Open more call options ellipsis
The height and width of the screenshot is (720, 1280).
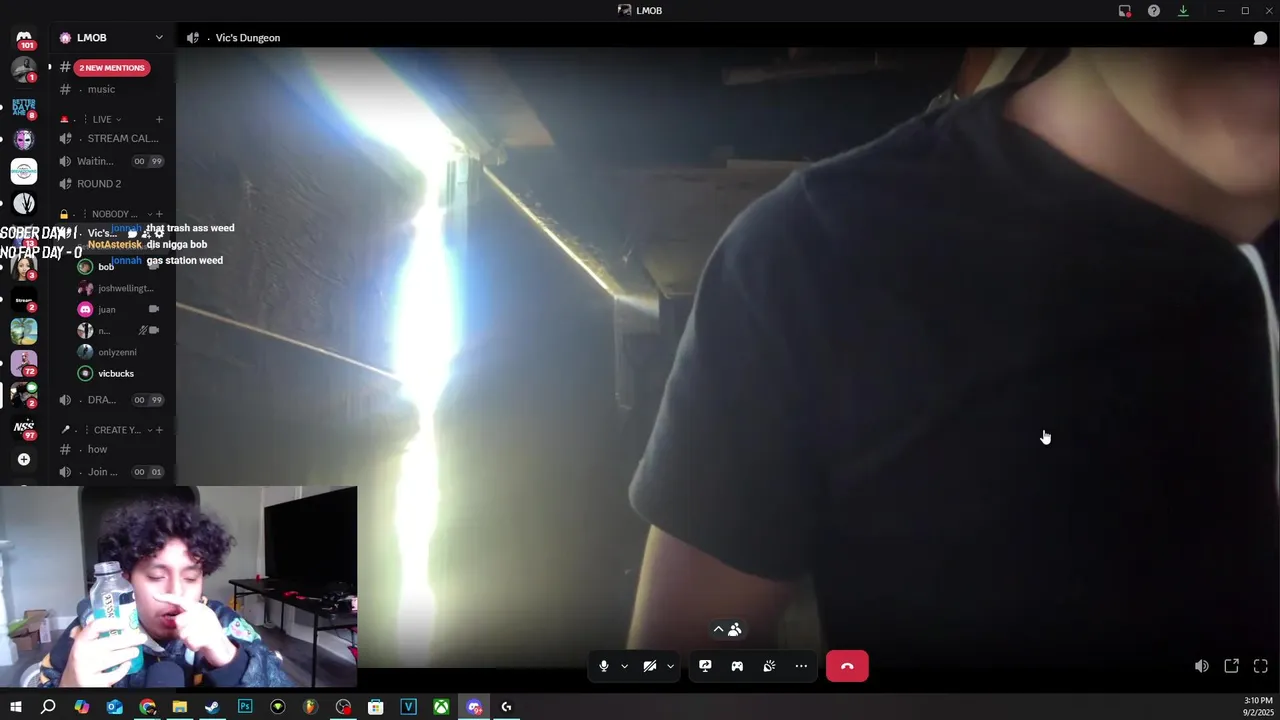[x=801, y=666]
